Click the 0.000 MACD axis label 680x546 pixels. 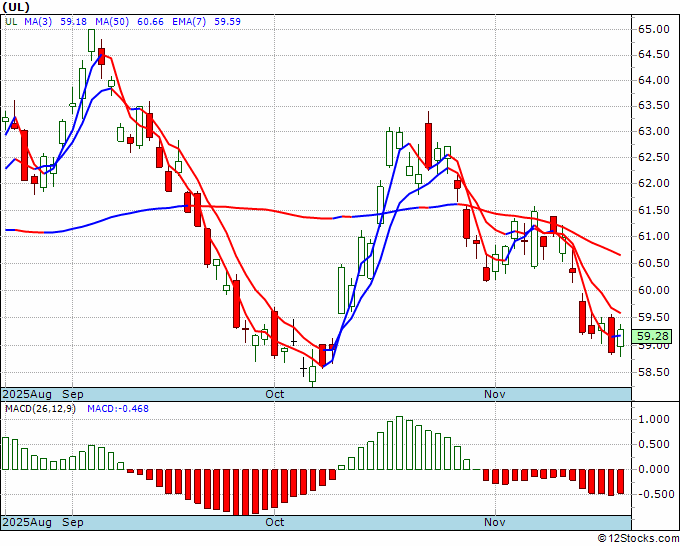654,469
